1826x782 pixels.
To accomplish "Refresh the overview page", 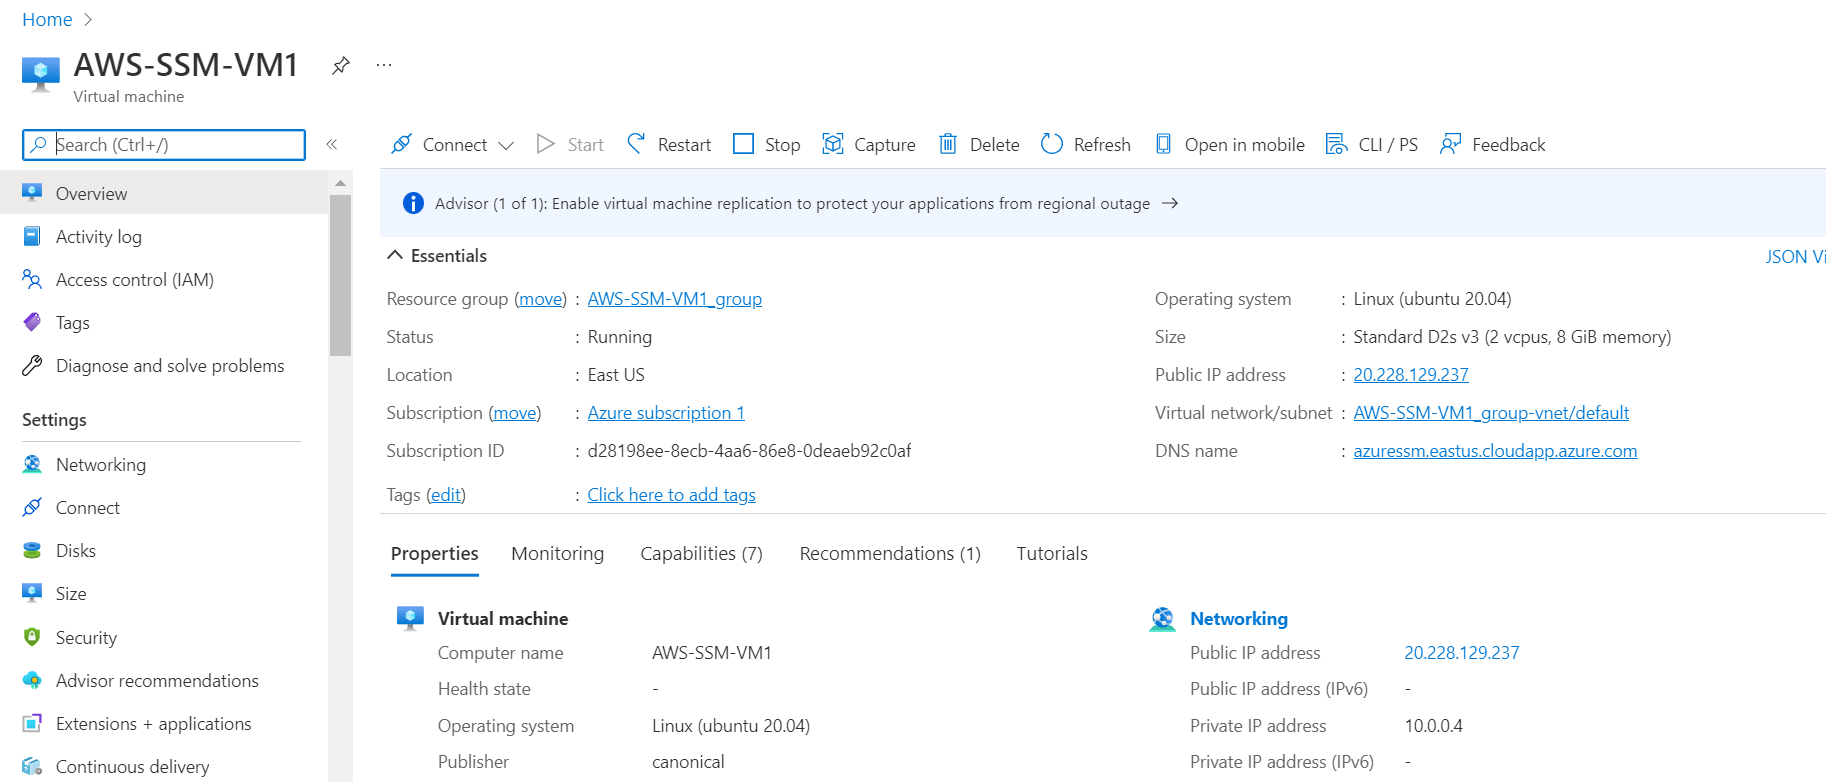I will [x=1085, y=144].
